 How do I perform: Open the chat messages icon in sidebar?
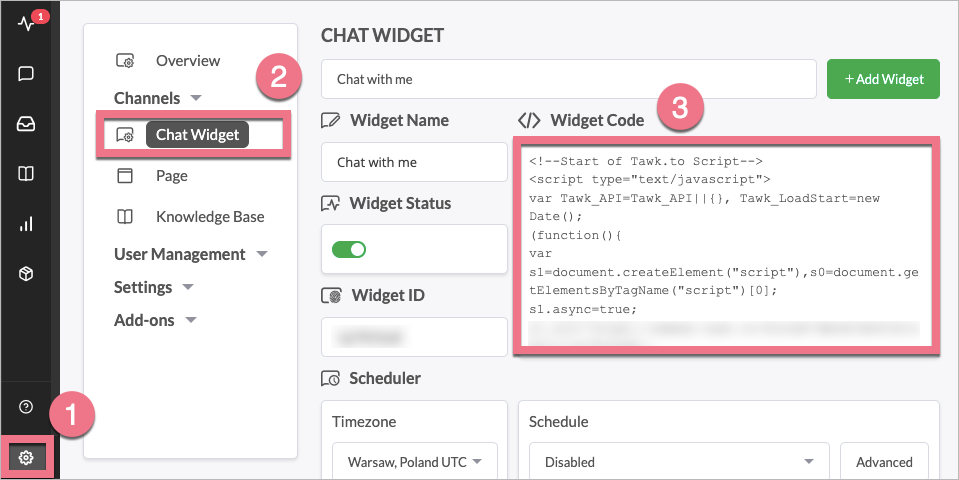tap(26, 73)
